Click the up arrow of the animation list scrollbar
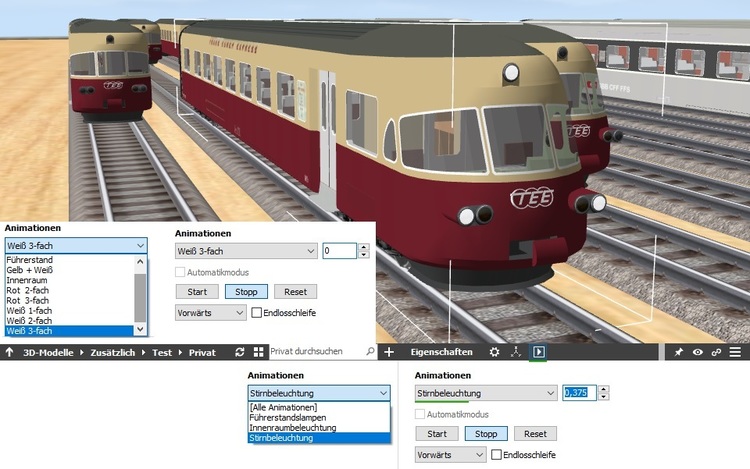The height and width of the screenshot is (469, 750). 140,261
